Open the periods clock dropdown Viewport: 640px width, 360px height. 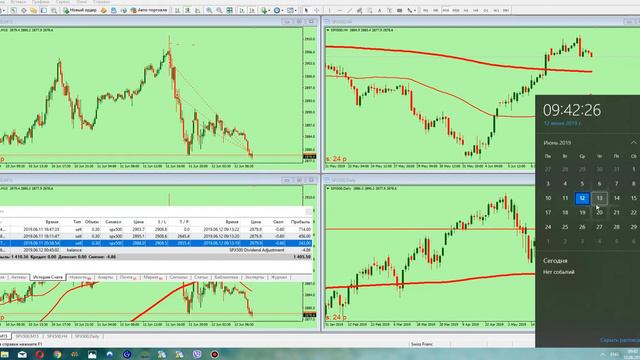(278, 10)
